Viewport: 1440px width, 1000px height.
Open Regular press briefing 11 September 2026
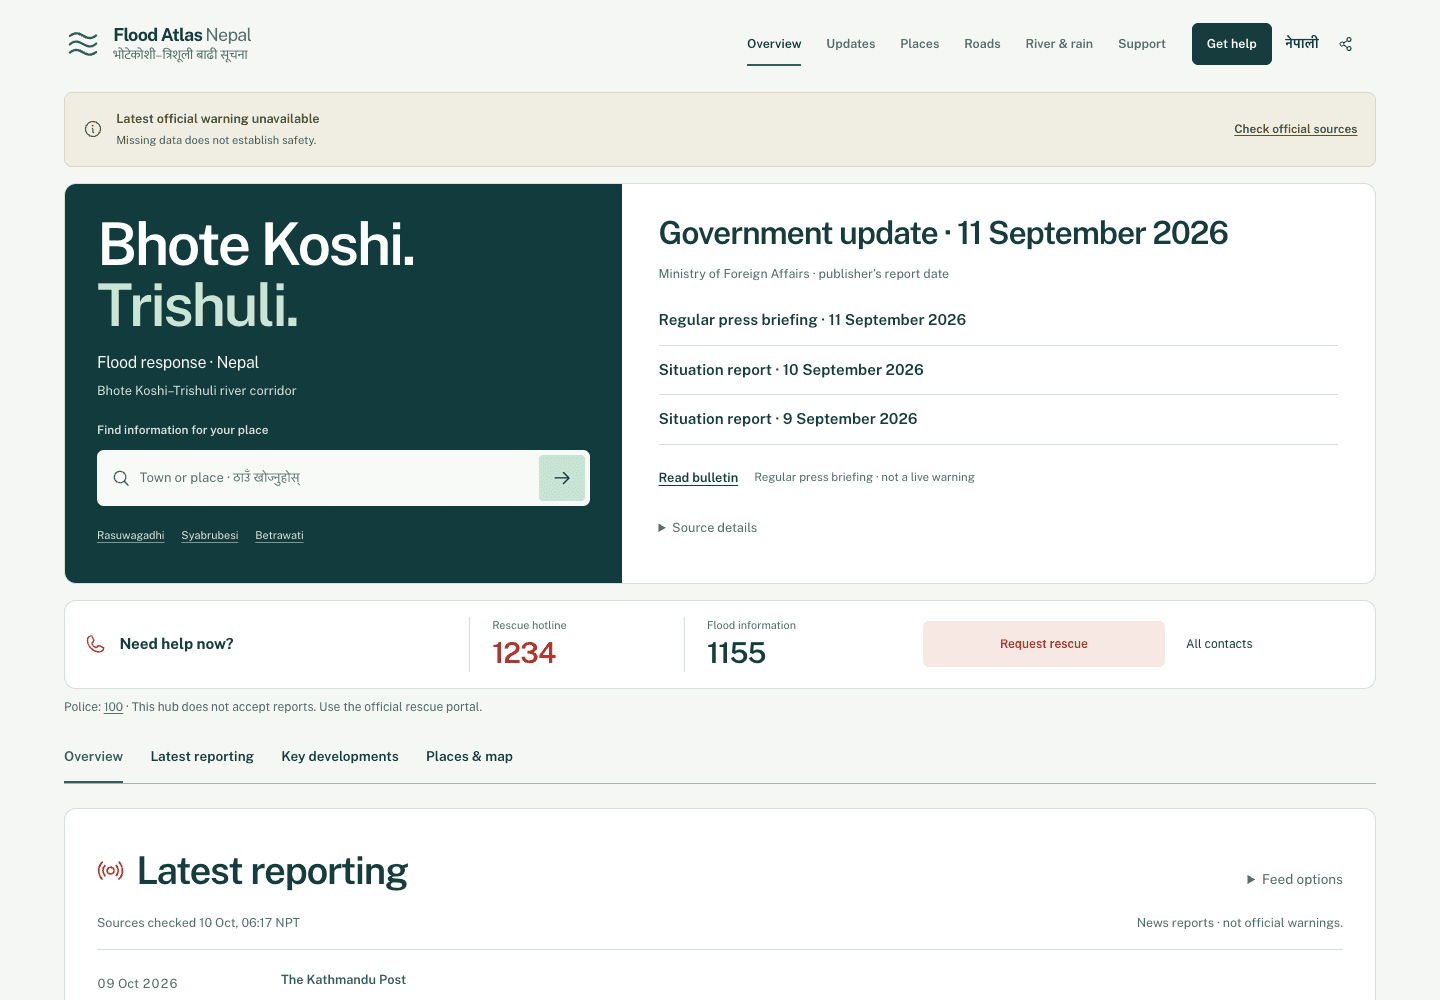pos(812,320)
